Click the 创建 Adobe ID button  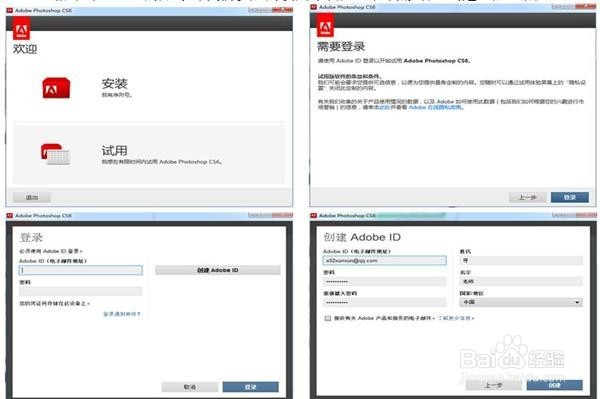[218, 270]
